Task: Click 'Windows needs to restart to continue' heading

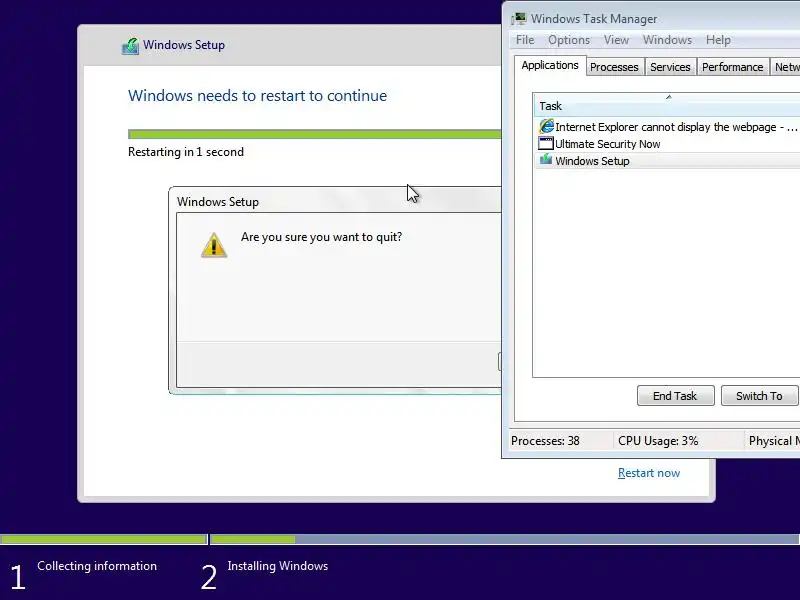Action: 257,95
